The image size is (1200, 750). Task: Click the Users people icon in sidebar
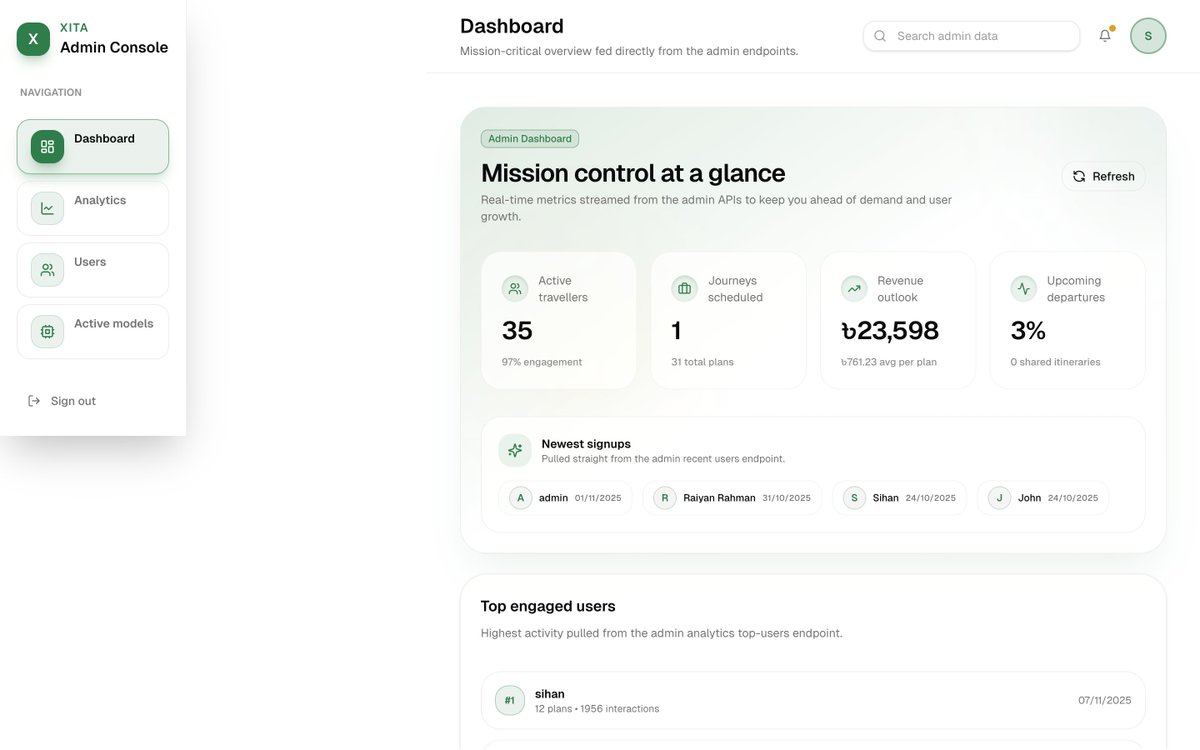click(x=47, y=270)
